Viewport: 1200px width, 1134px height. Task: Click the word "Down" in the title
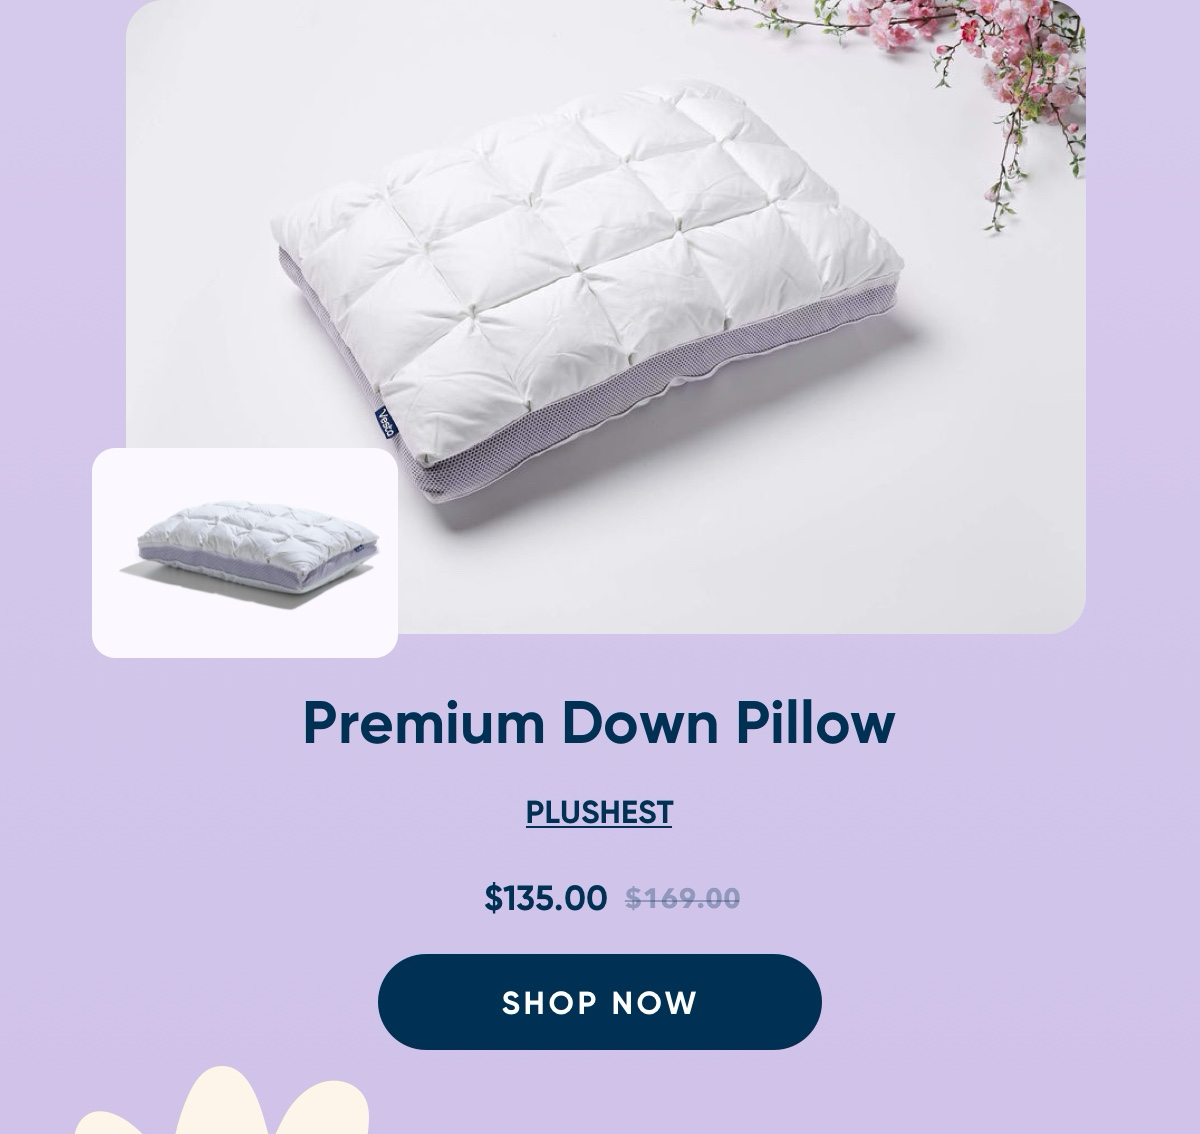coord(640,722)
